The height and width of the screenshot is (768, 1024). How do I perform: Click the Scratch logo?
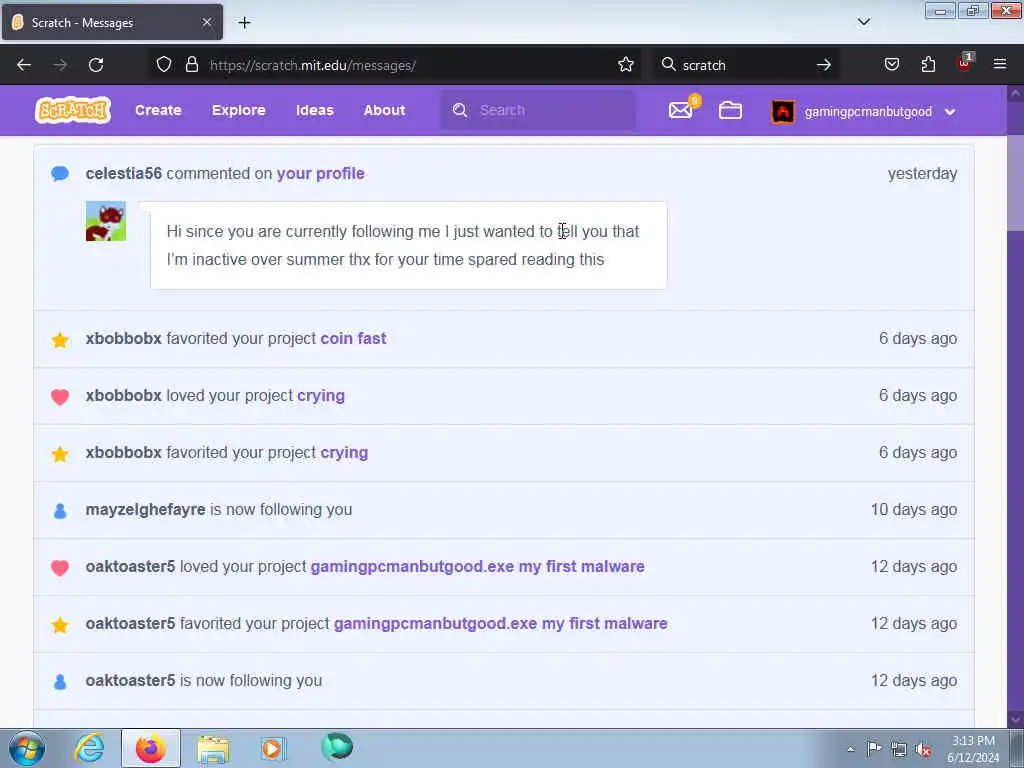pos(73,110)
